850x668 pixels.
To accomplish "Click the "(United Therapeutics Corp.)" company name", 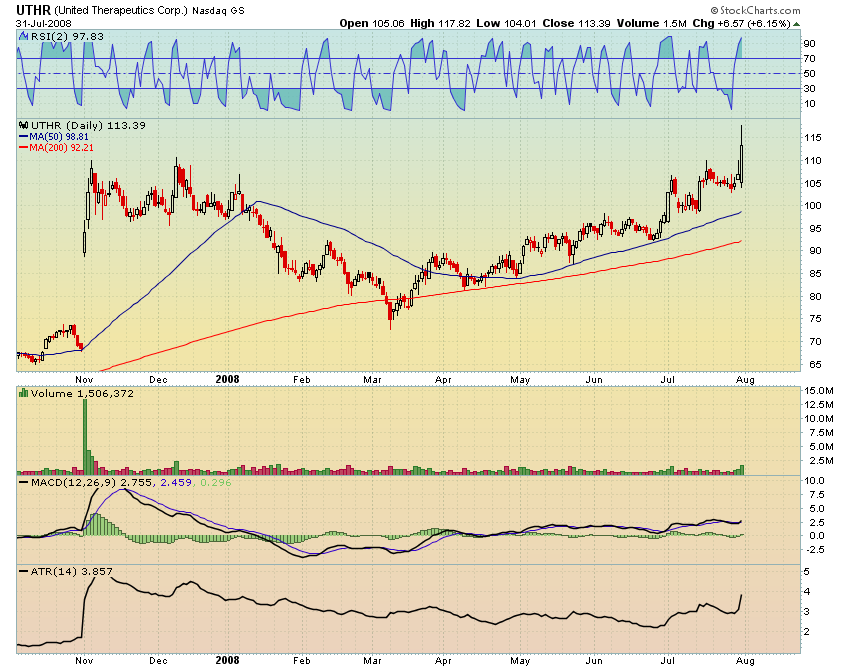I will (121, 10).
